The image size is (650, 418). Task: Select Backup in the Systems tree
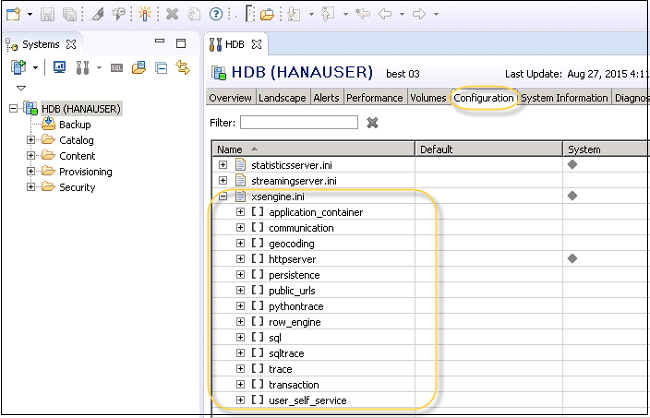75,124
